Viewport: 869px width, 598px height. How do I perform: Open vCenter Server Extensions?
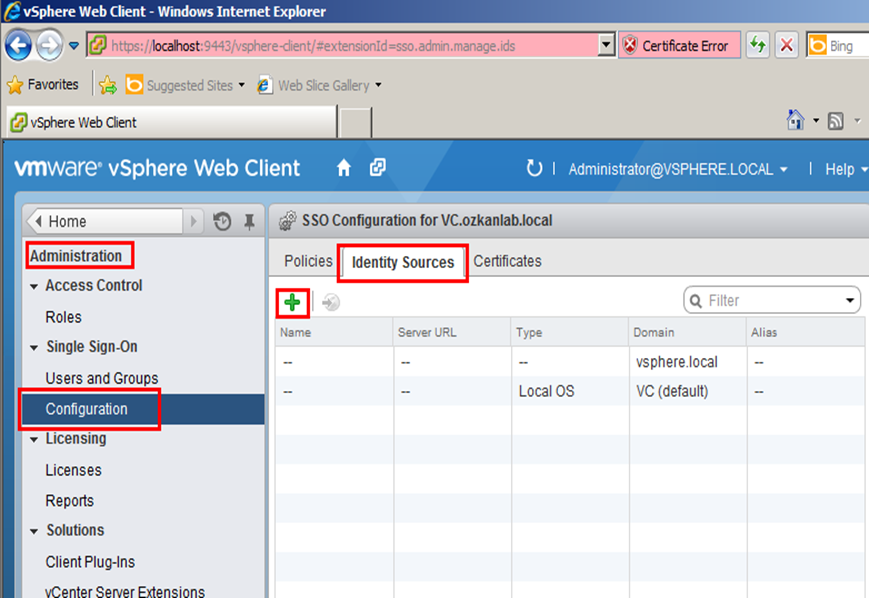pos(125,591)
